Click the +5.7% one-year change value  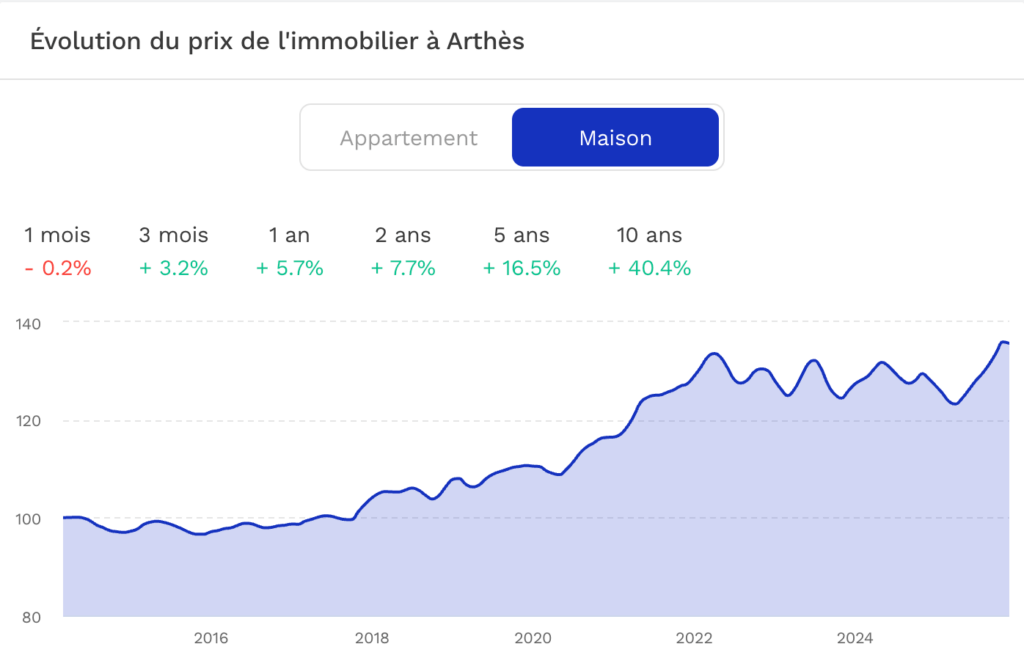click(x=289, y=268)
